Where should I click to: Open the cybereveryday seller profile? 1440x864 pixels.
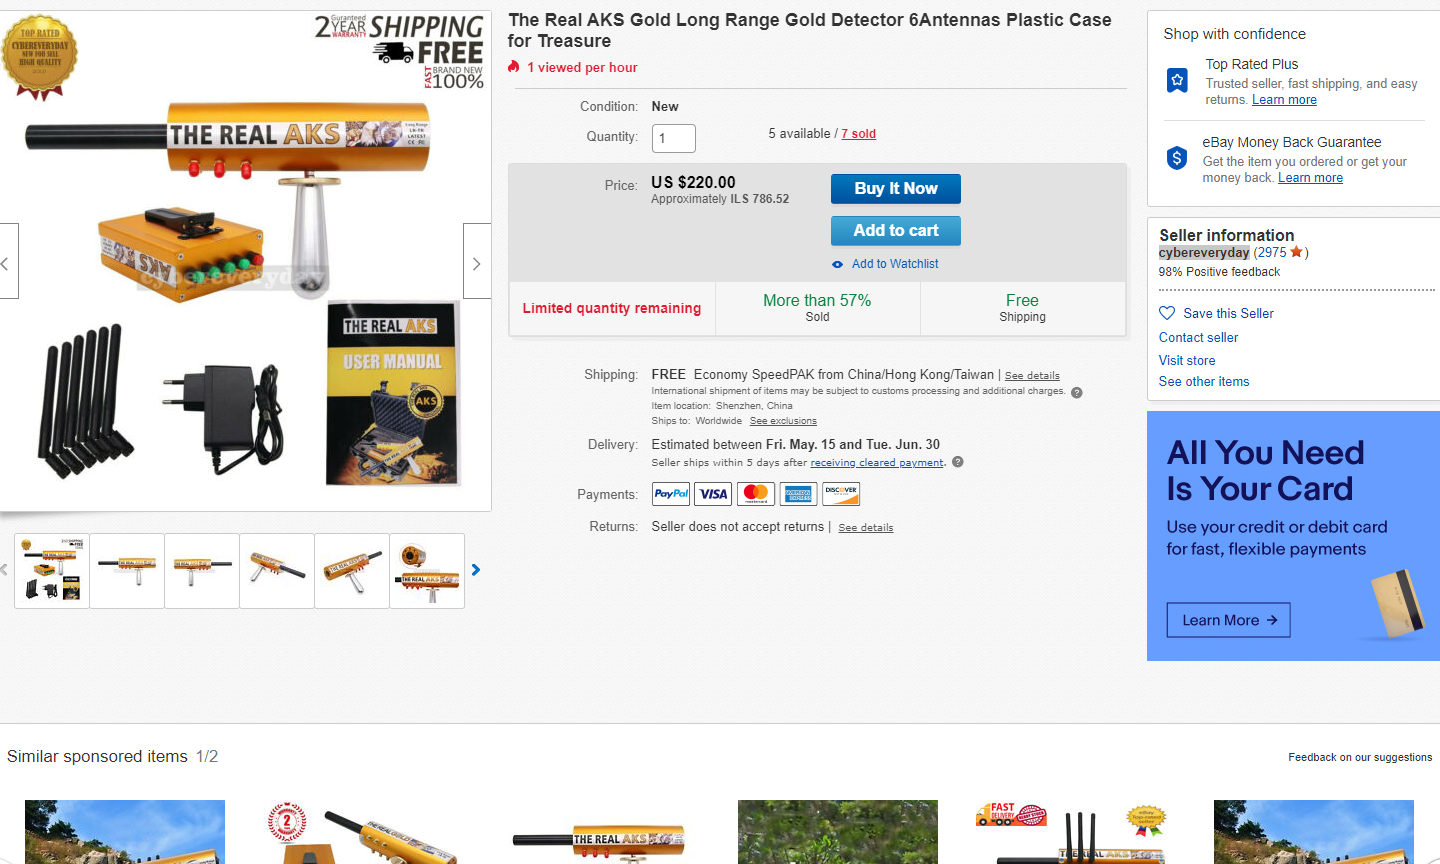[1204, 253]
